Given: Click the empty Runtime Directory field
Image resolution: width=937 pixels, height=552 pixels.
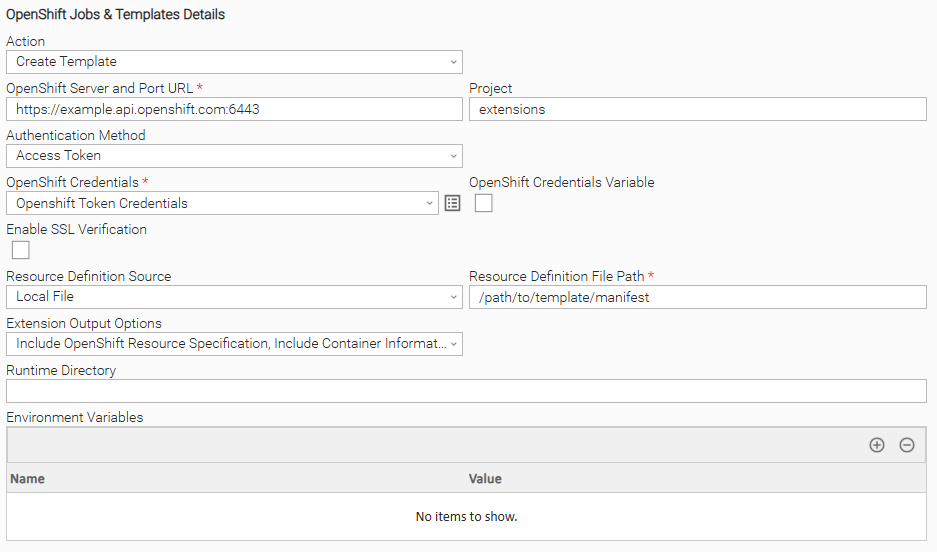Looking at the screenshot, I should point(466,391).
